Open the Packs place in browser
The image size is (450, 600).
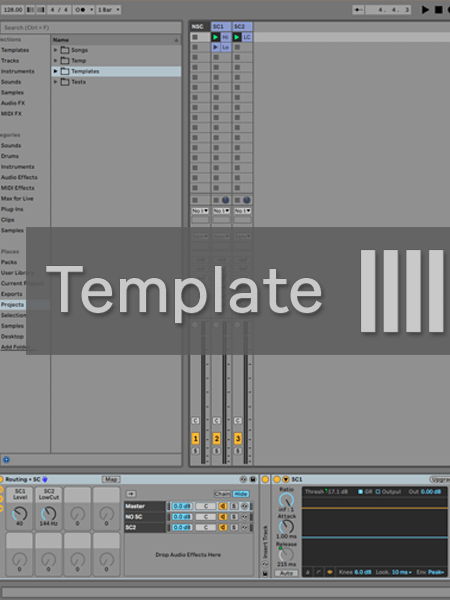tap(9, 262)
